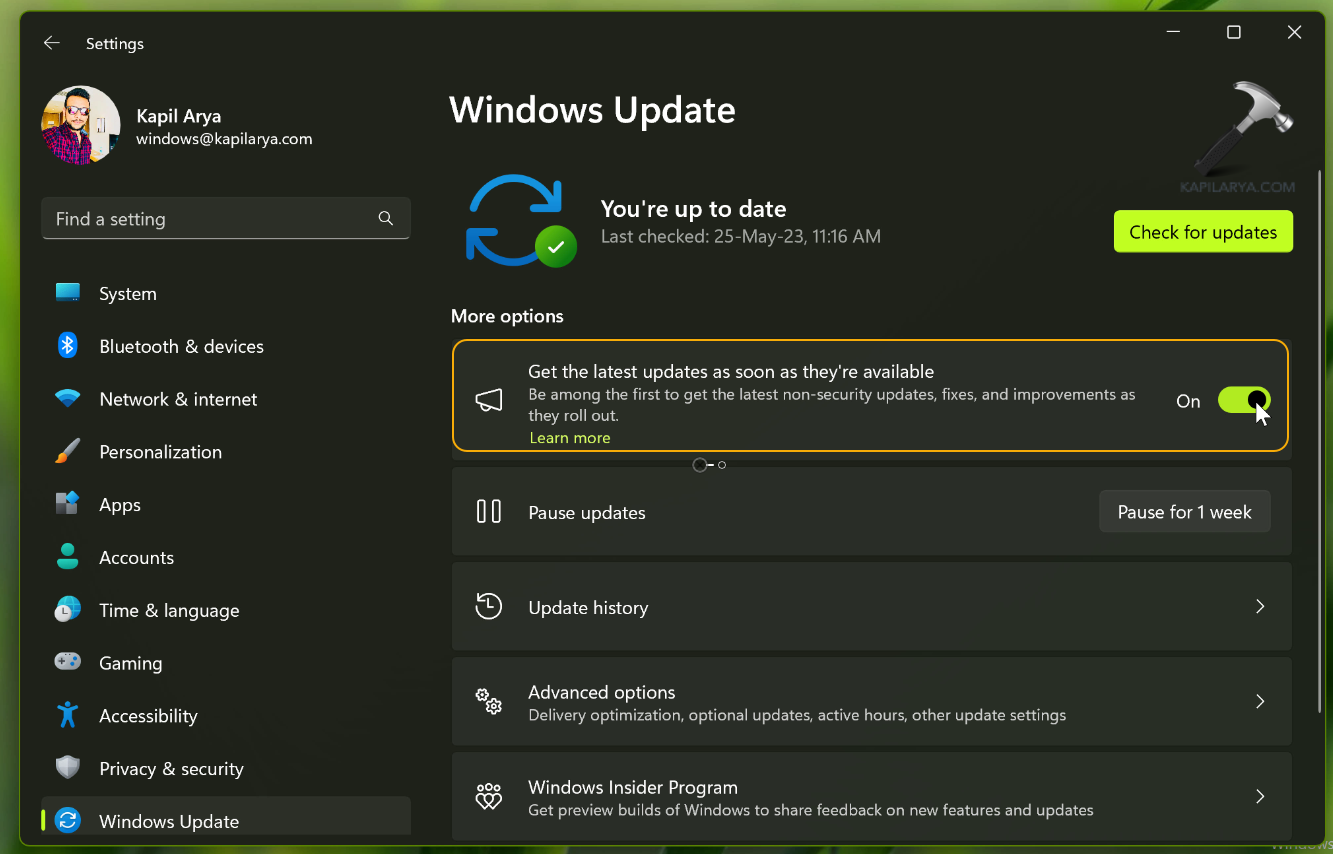Click the Find a setting search box

pos(210,219)
